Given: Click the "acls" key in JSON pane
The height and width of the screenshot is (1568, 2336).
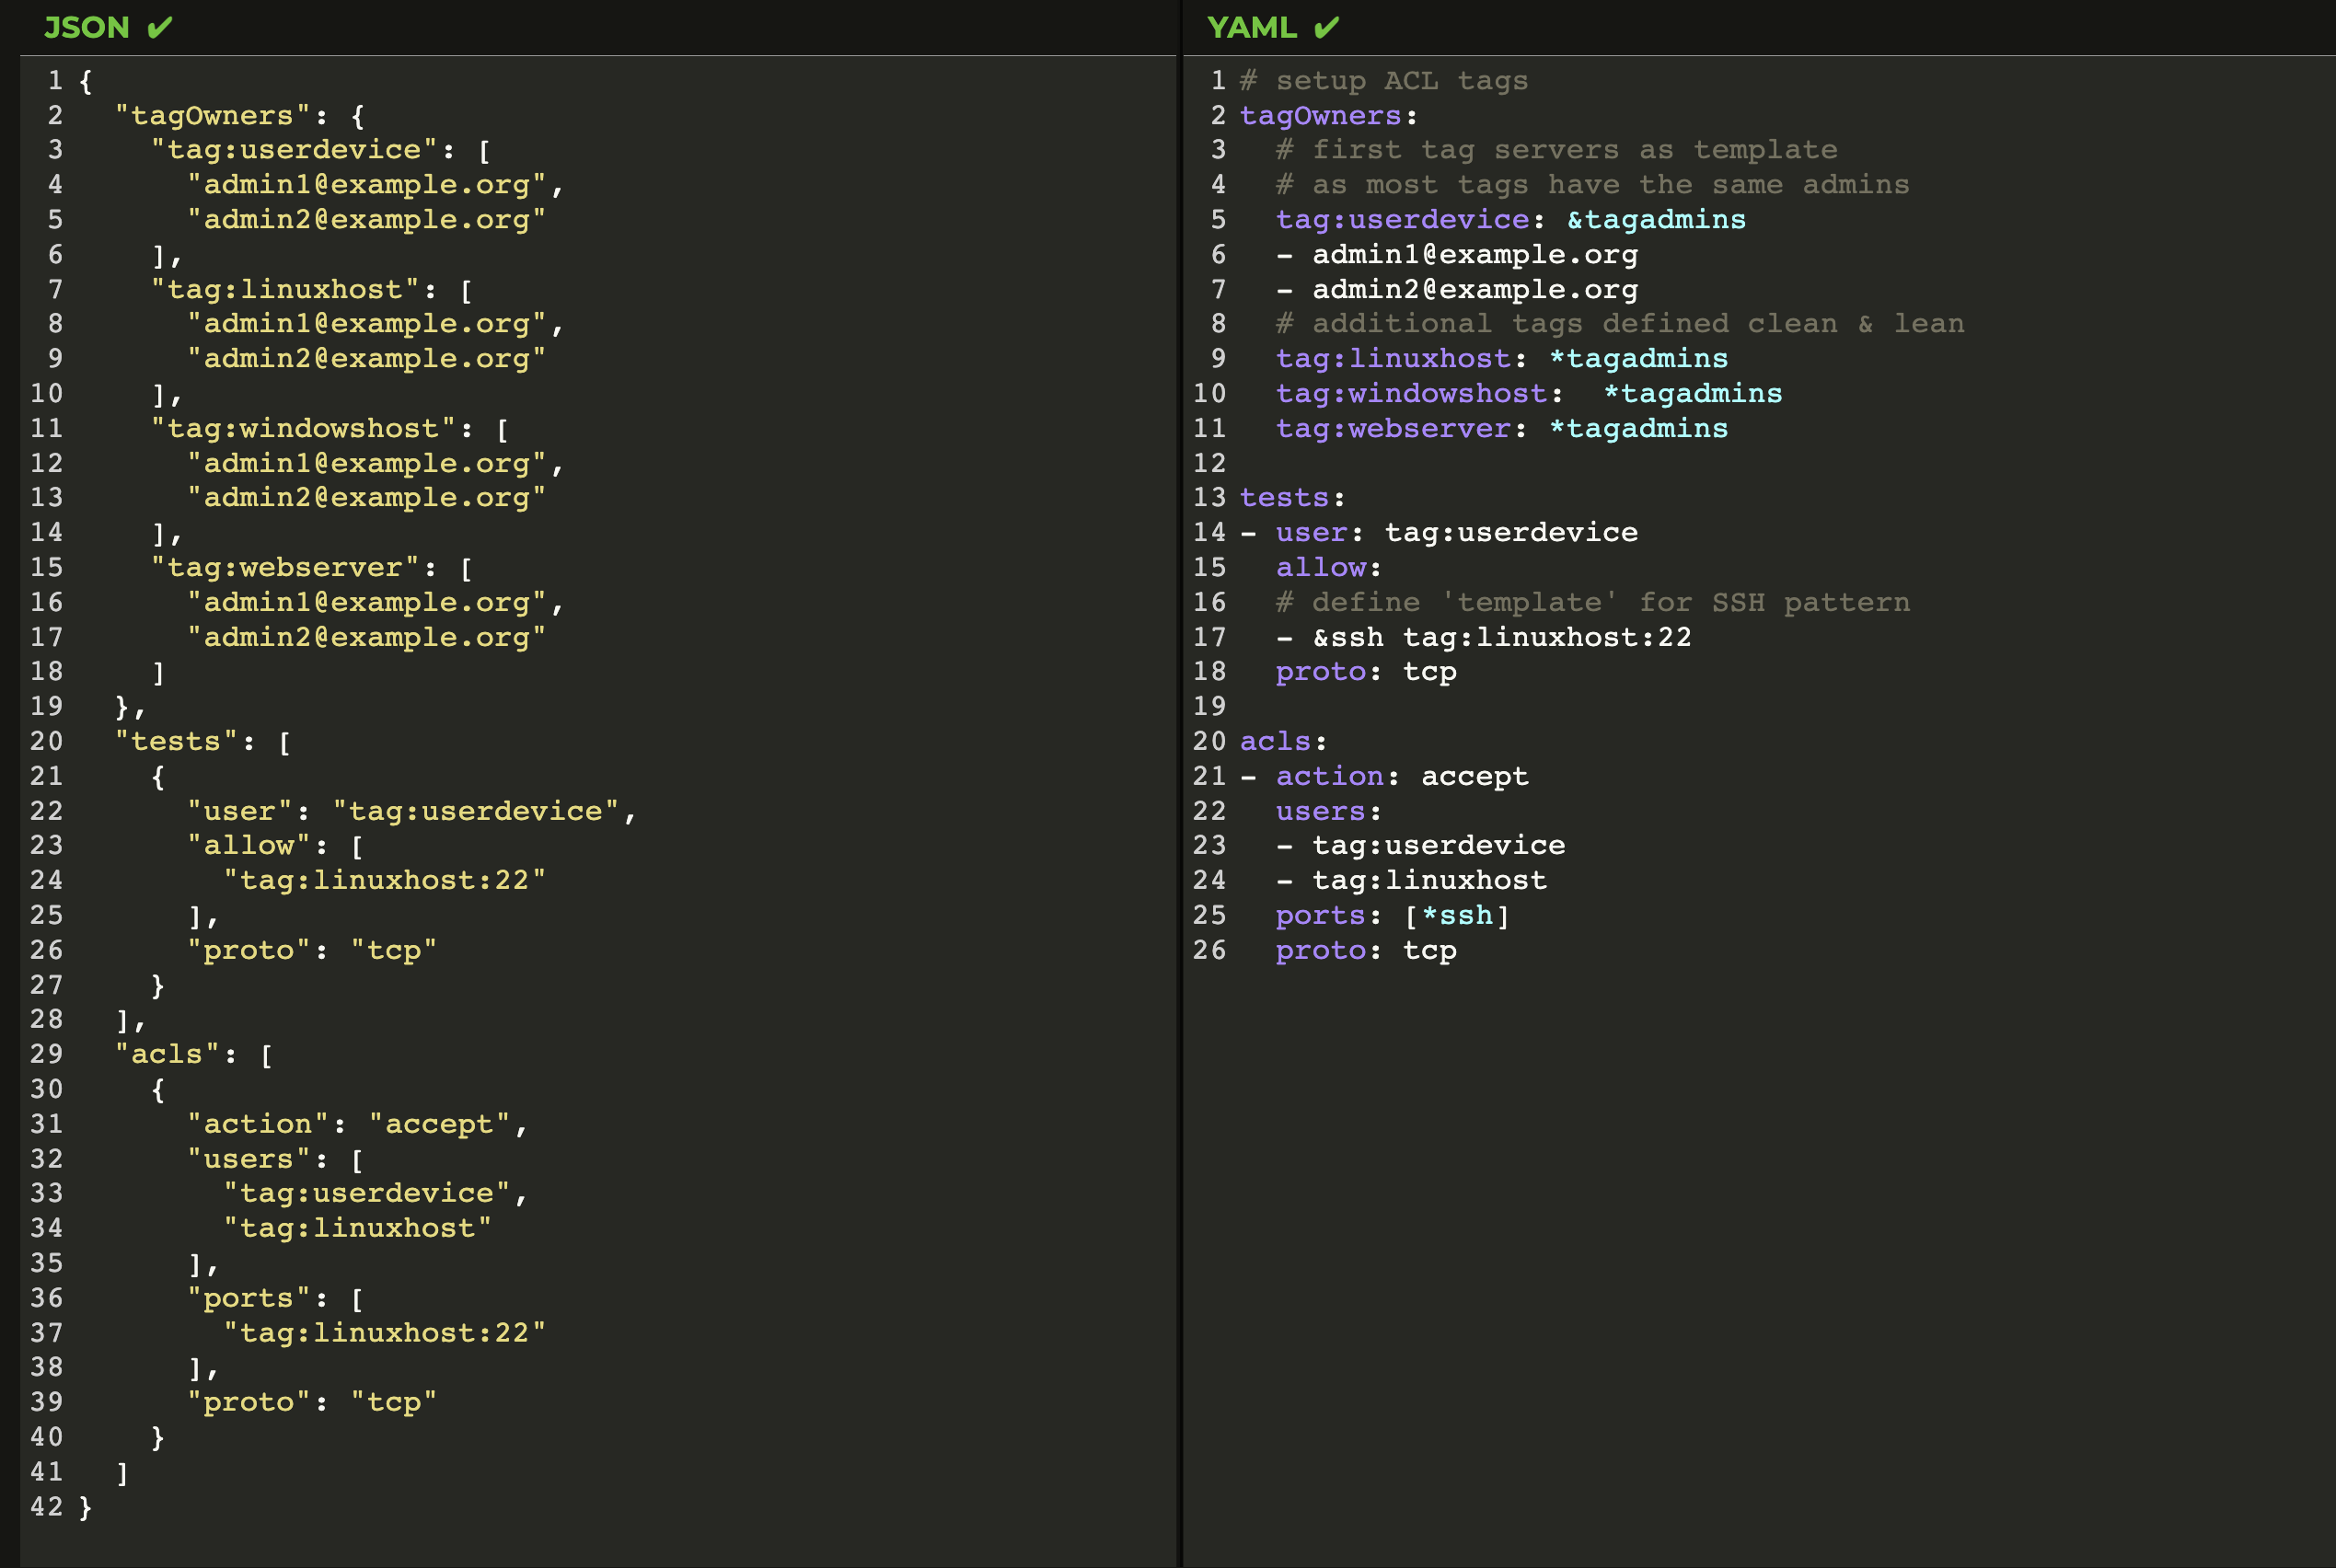Looking at the screenshot, I should (166, 1055).
